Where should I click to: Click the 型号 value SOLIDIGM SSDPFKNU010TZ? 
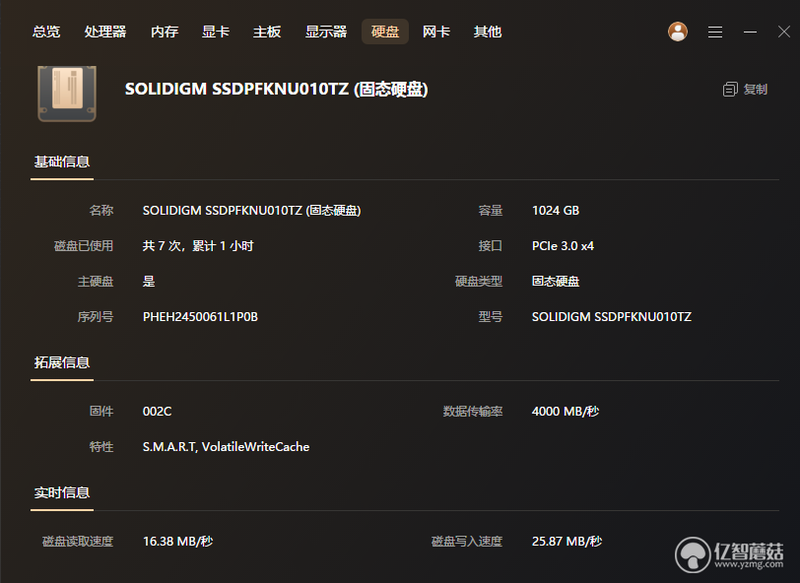click(x=612, y=317)
